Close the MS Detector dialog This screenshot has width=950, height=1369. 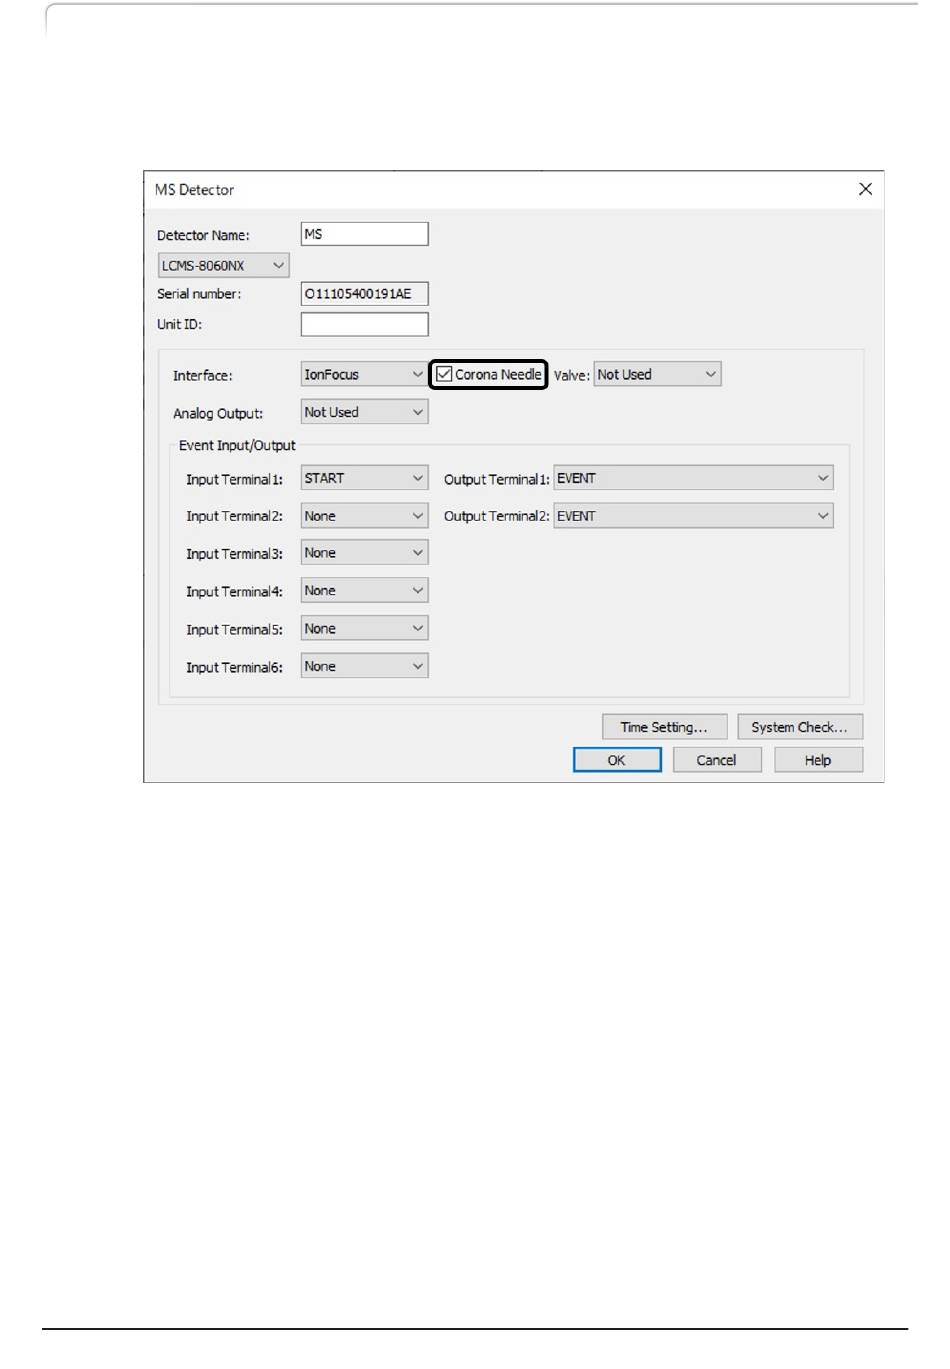(x=866, y=189)
